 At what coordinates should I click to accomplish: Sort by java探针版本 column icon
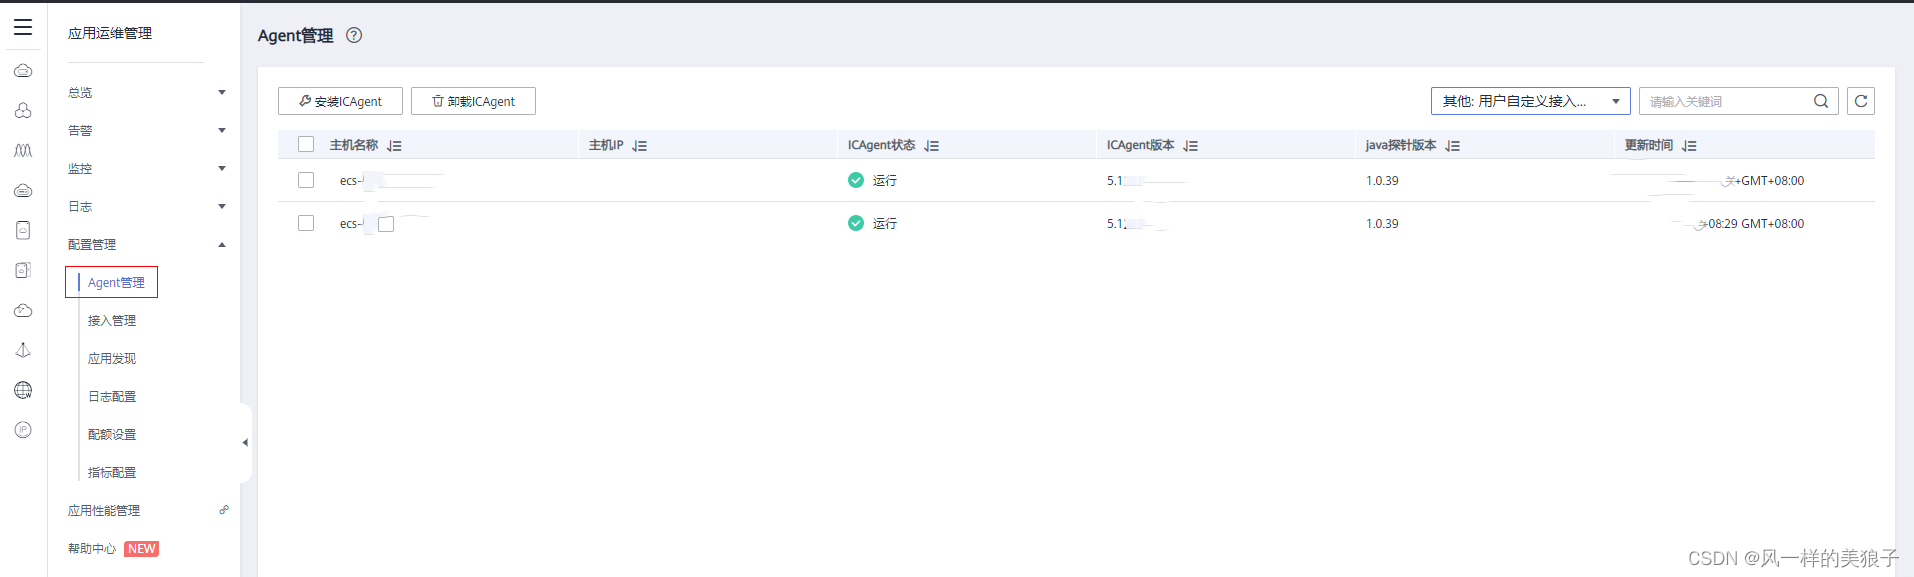pos(1453,146)
